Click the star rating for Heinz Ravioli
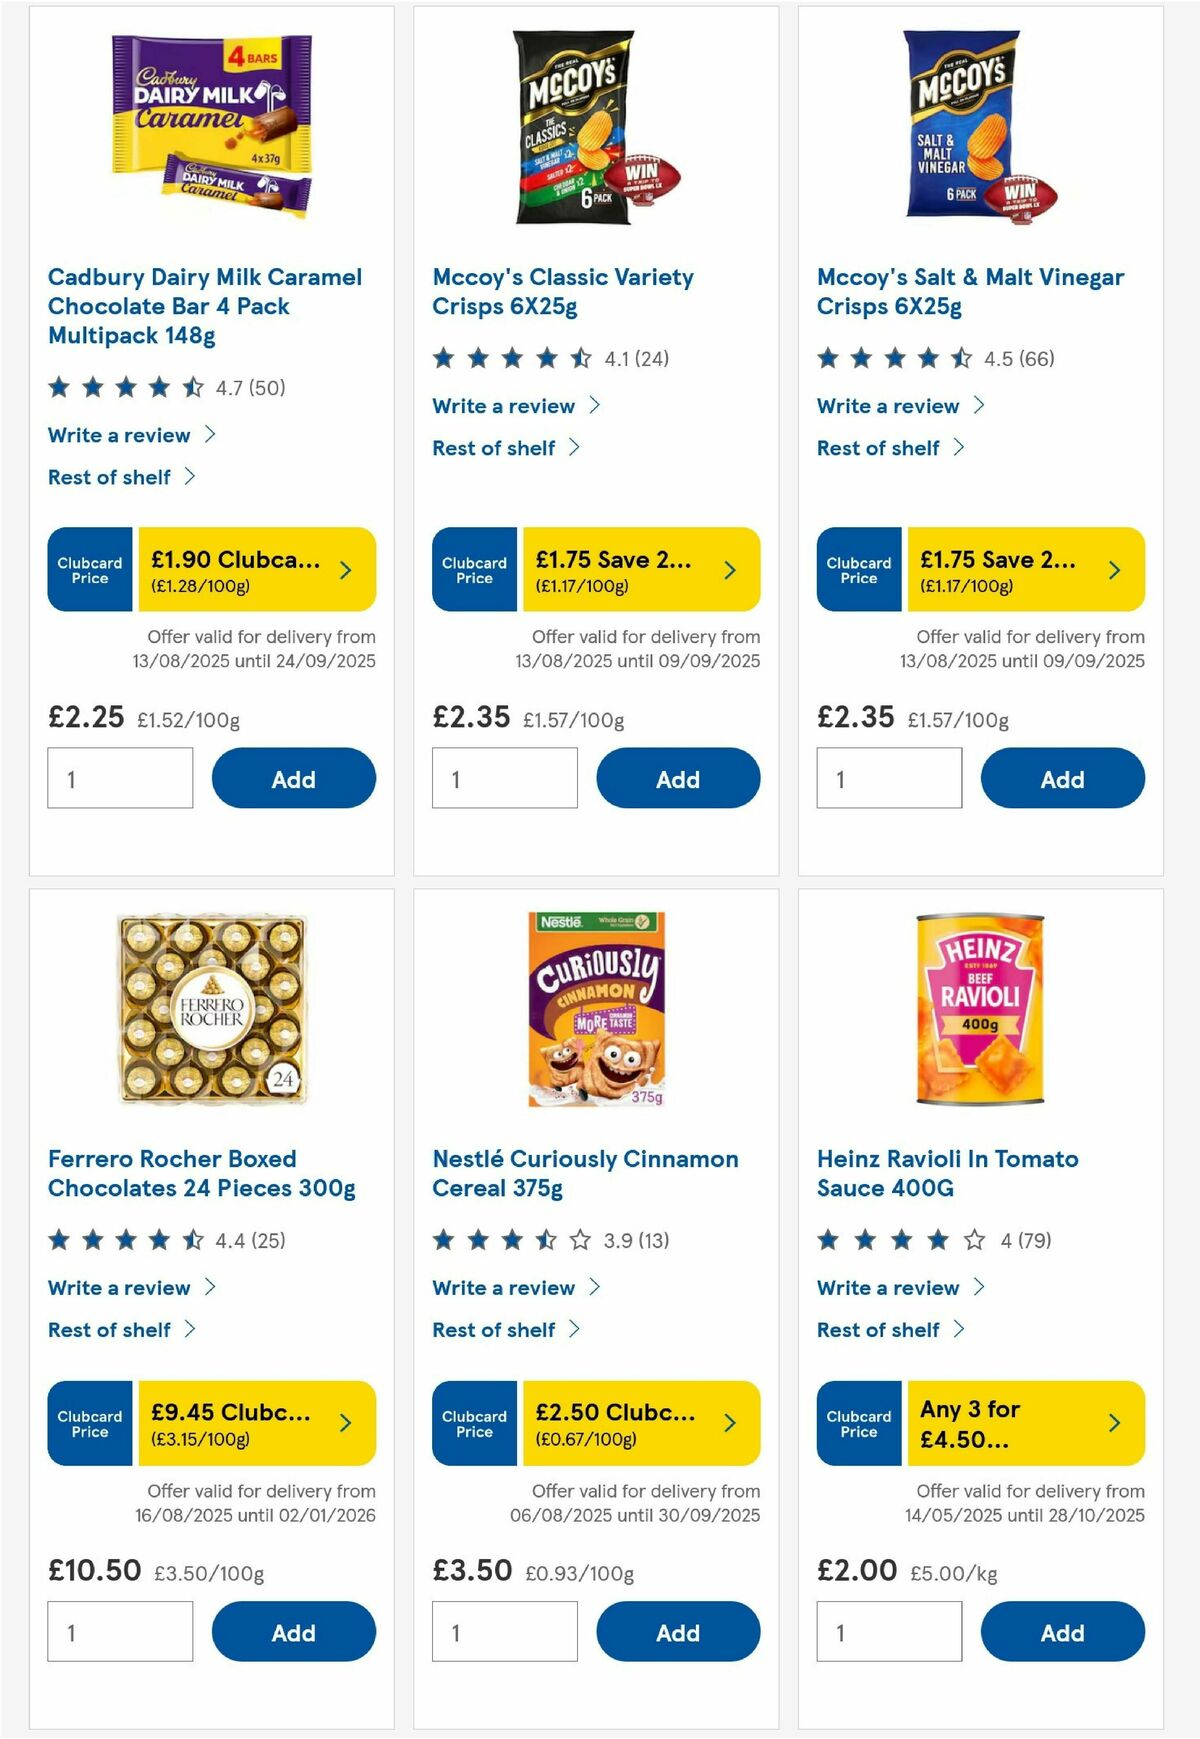1200x1739 pixels. 900,1238
